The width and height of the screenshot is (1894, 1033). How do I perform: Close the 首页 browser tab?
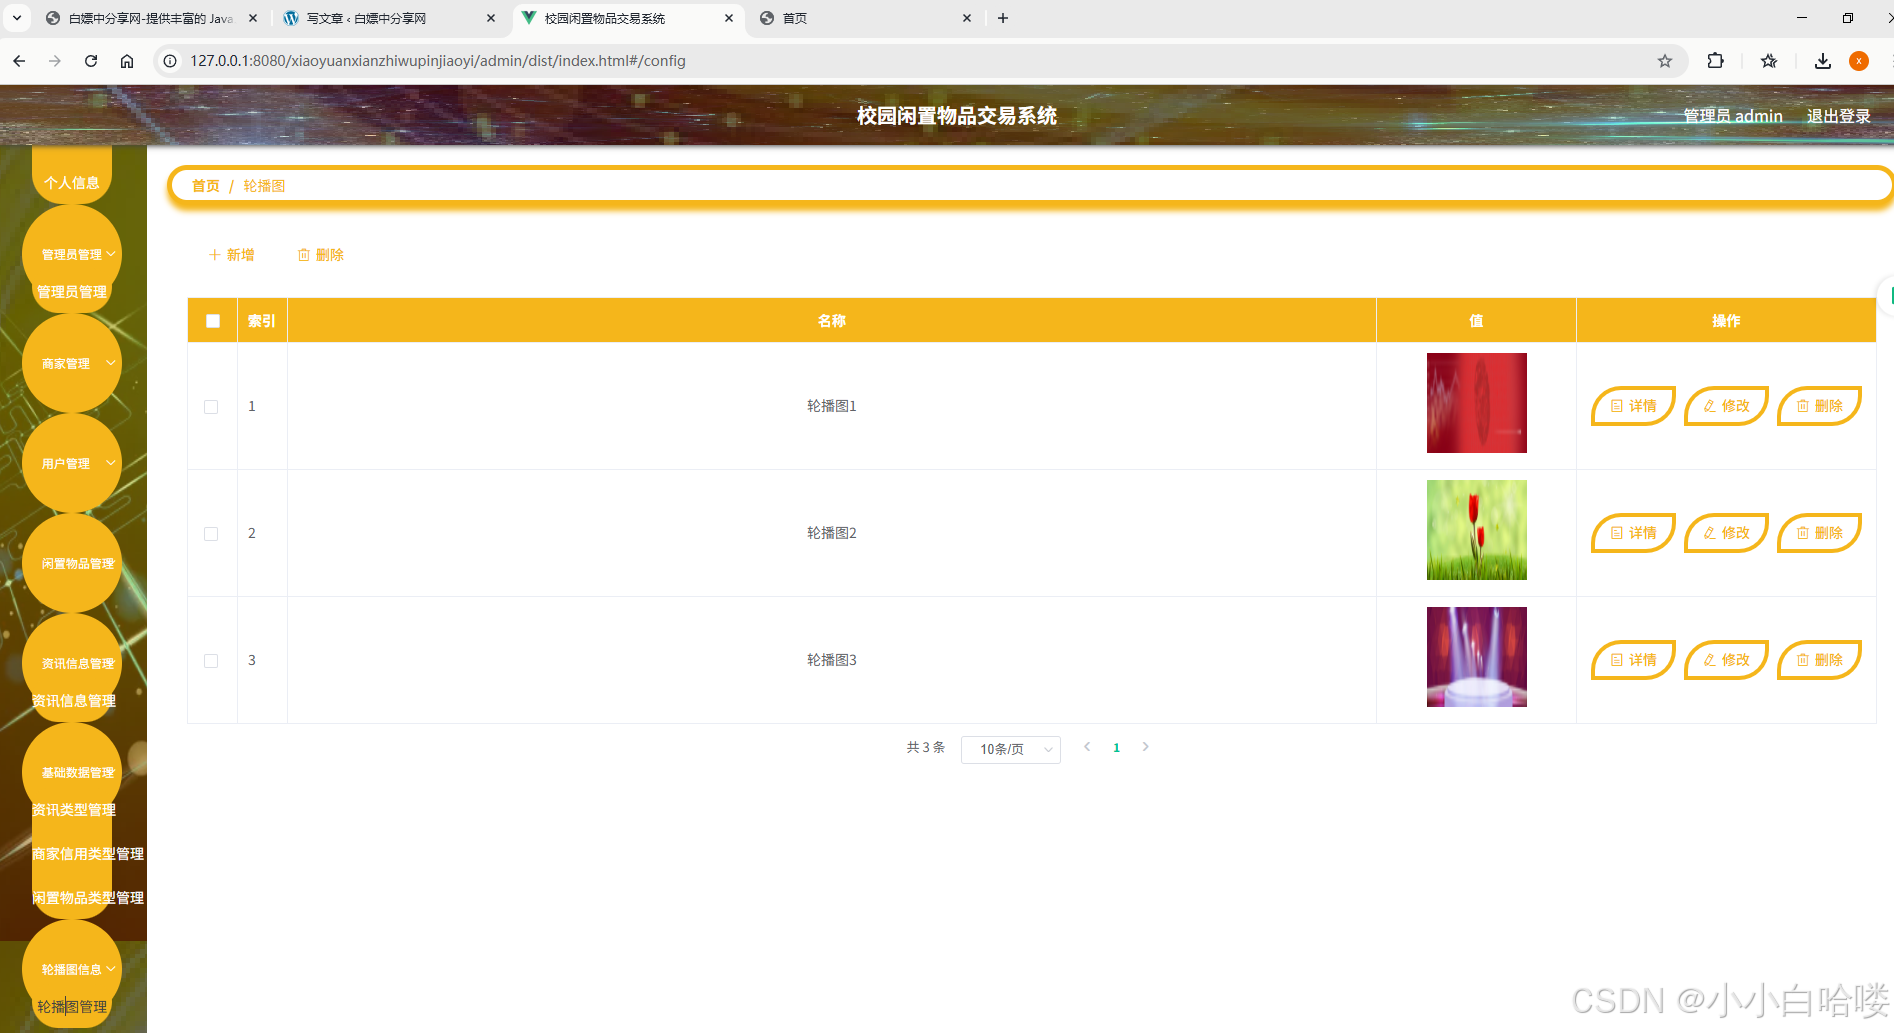(x=967, y=18)
